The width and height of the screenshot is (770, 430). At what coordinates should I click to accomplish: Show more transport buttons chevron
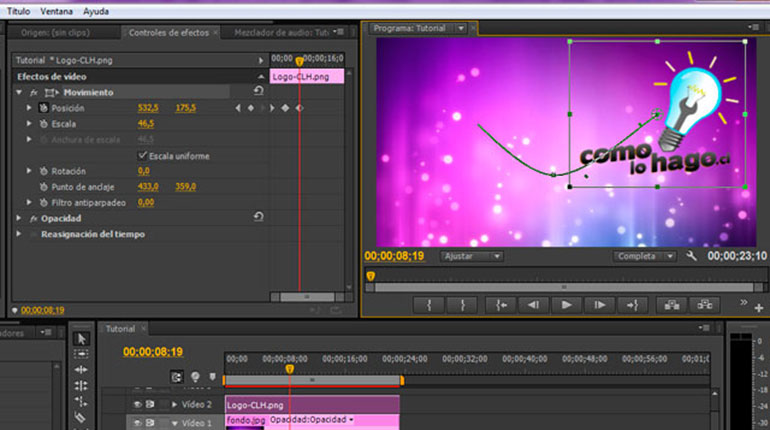click(743, 302)
